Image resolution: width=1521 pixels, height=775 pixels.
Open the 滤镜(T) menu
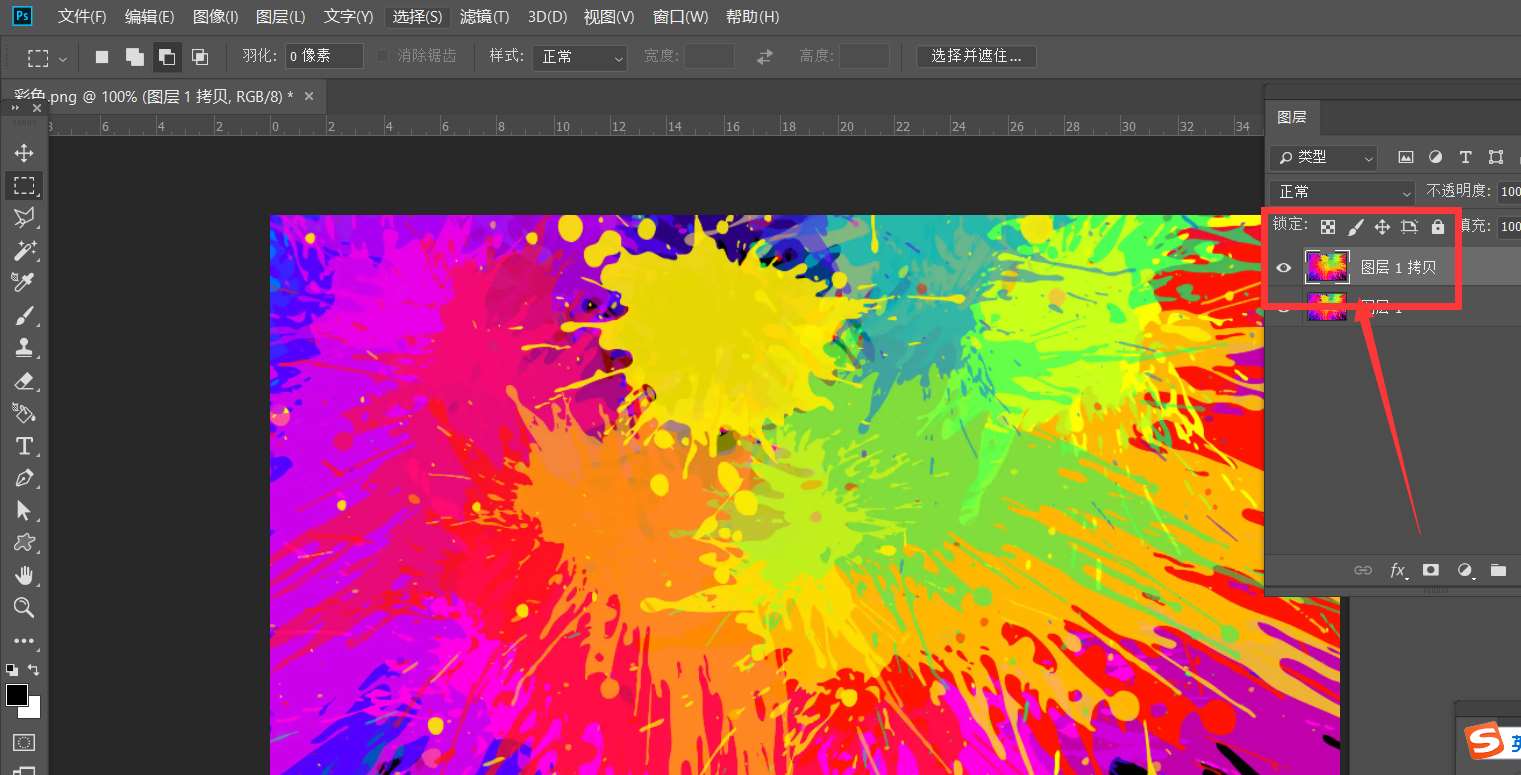(x=484, y=17)
